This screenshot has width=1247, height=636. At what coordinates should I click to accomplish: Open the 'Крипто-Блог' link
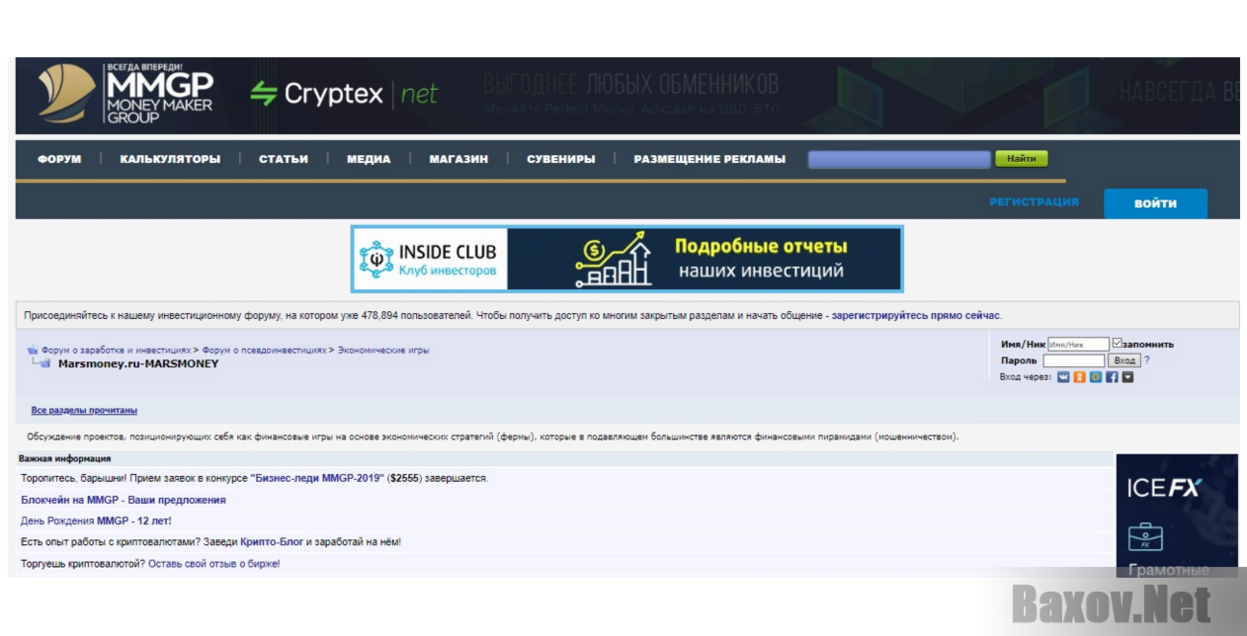[x=271, y=542]
